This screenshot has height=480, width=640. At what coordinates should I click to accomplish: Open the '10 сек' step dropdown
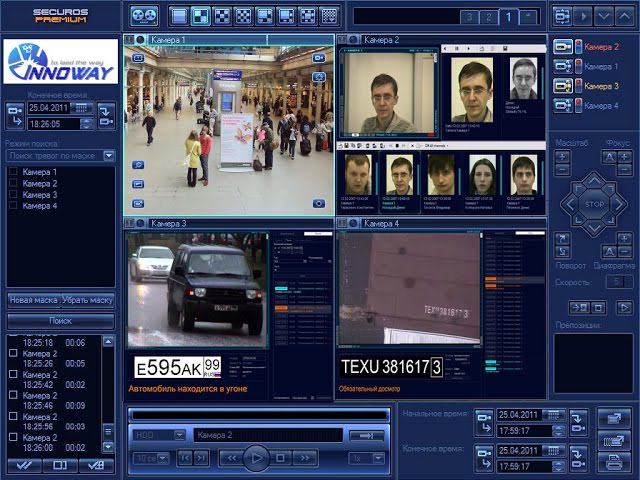click(163, 458)
